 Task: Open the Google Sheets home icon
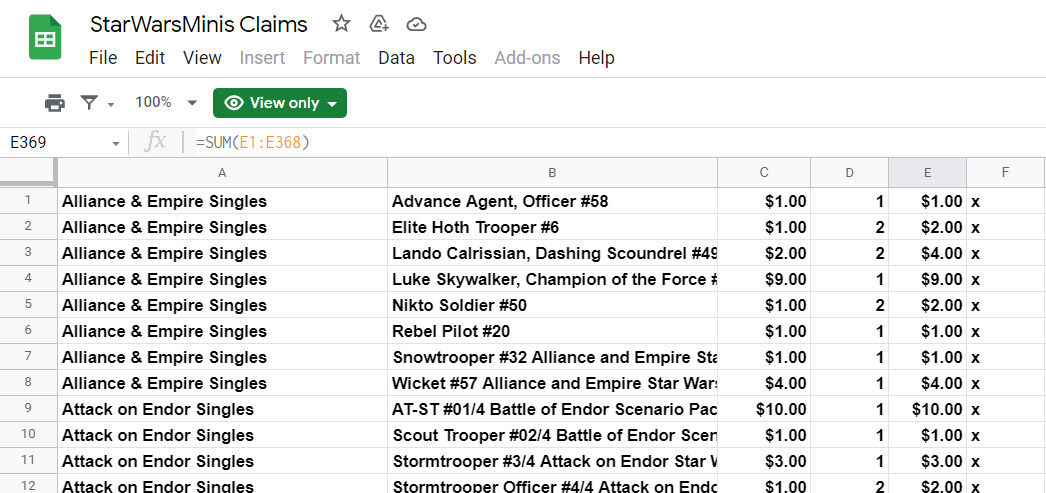[45, 37]
